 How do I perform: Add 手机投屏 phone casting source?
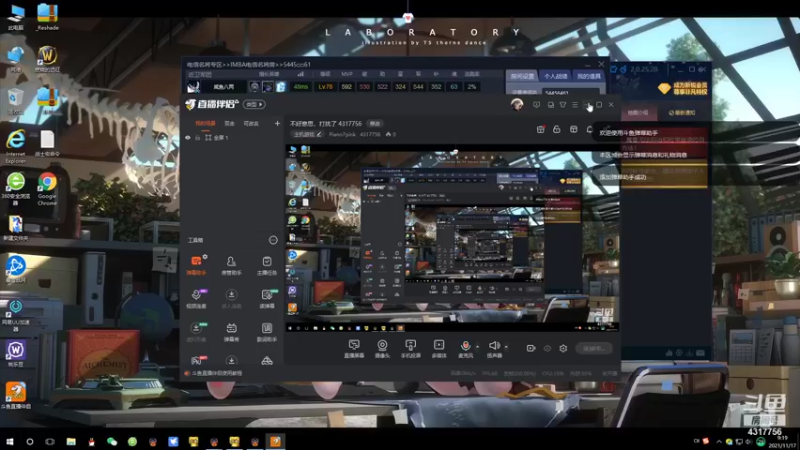click(410, 348)
